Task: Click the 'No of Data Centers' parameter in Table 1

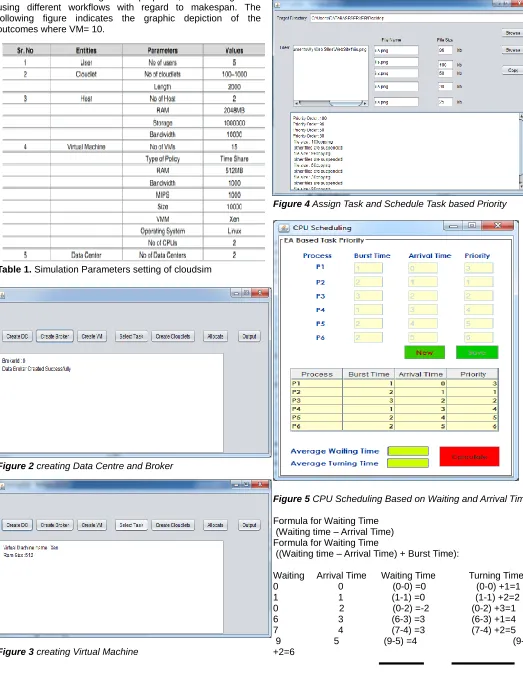Action: [x=162, y=255]
